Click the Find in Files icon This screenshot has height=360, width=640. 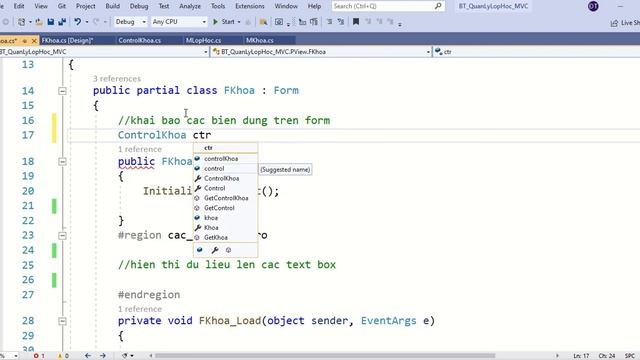pyautogui.click(x=263, y=22)
